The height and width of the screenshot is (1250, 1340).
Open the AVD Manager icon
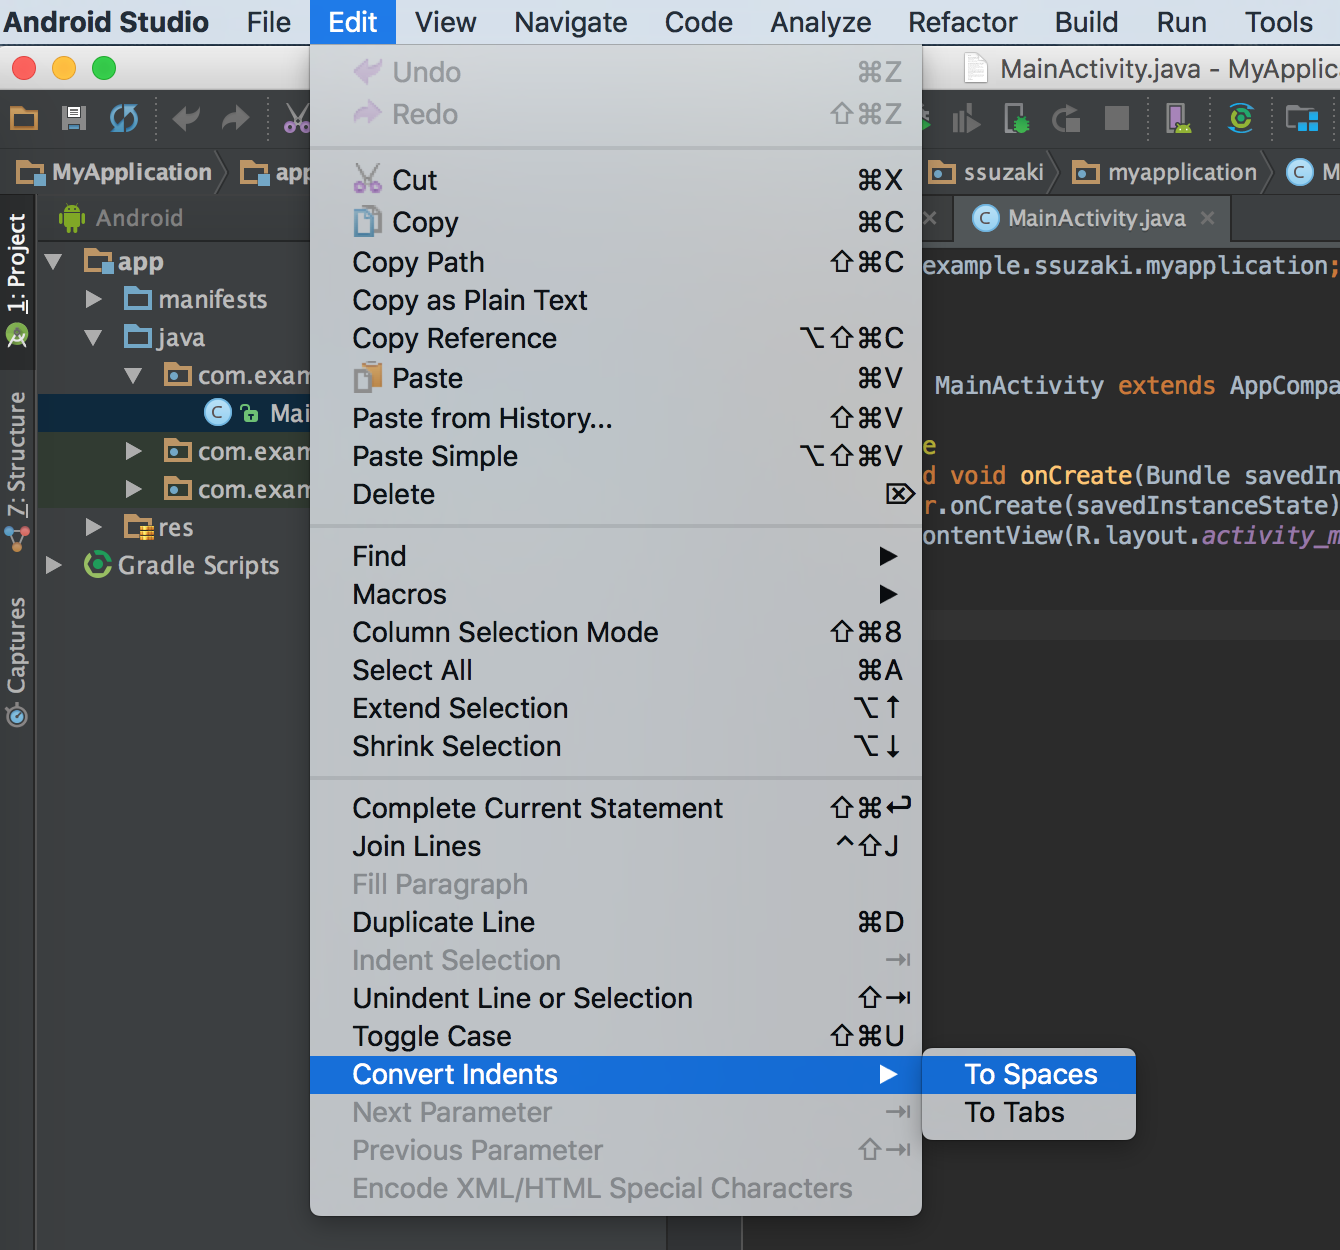click(x=1179, y=119)
